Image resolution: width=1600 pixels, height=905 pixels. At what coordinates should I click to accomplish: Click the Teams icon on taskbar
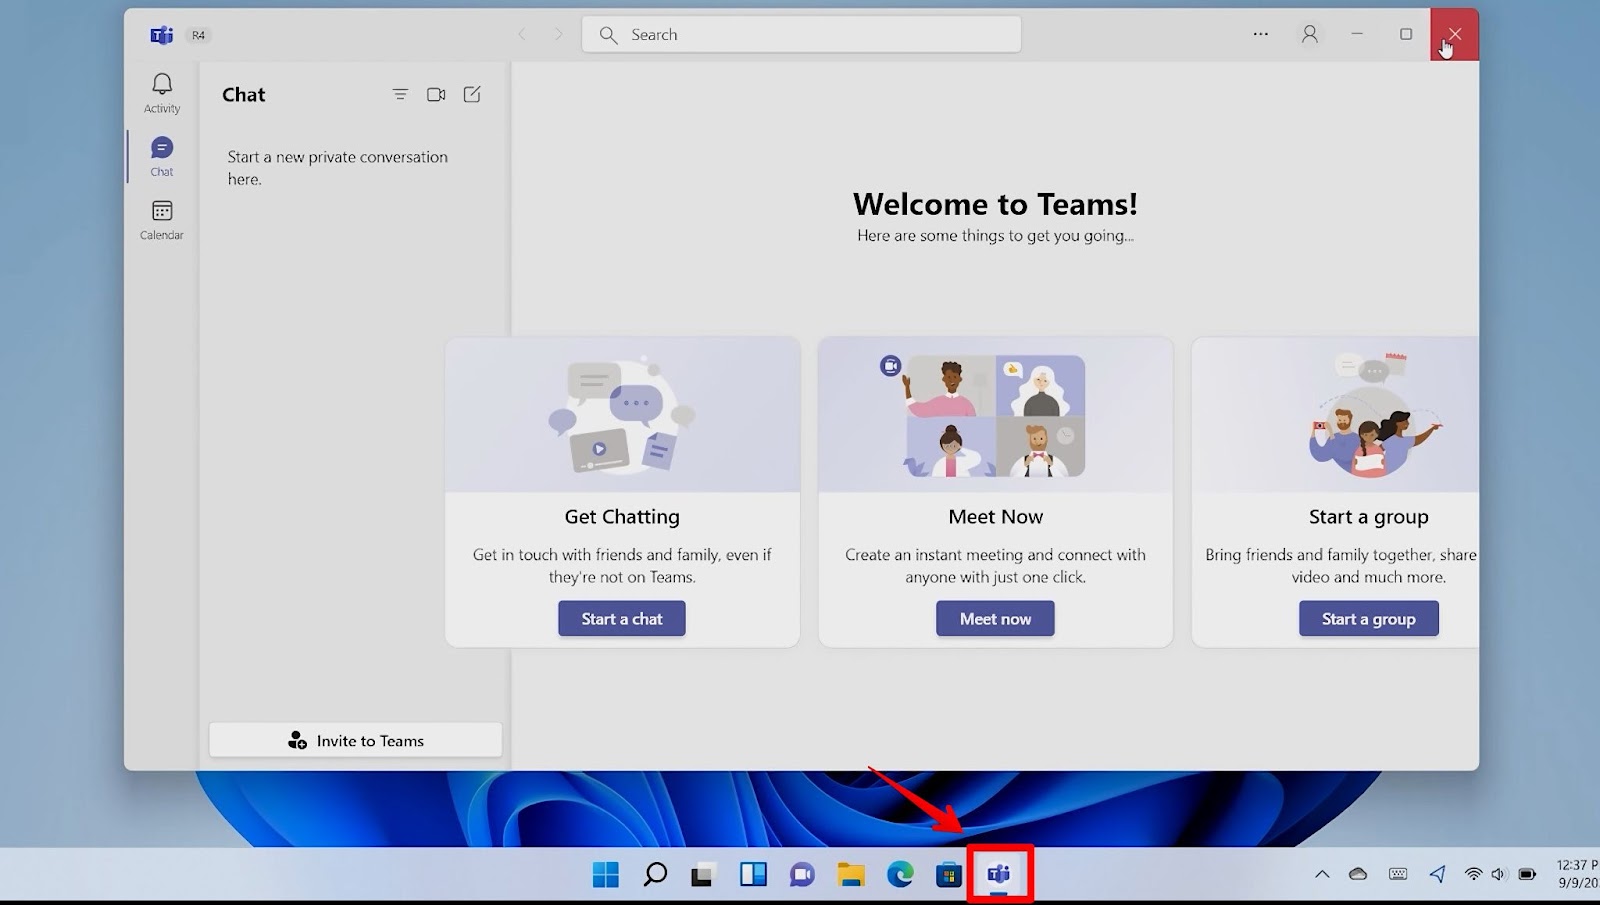coord(999,875)
